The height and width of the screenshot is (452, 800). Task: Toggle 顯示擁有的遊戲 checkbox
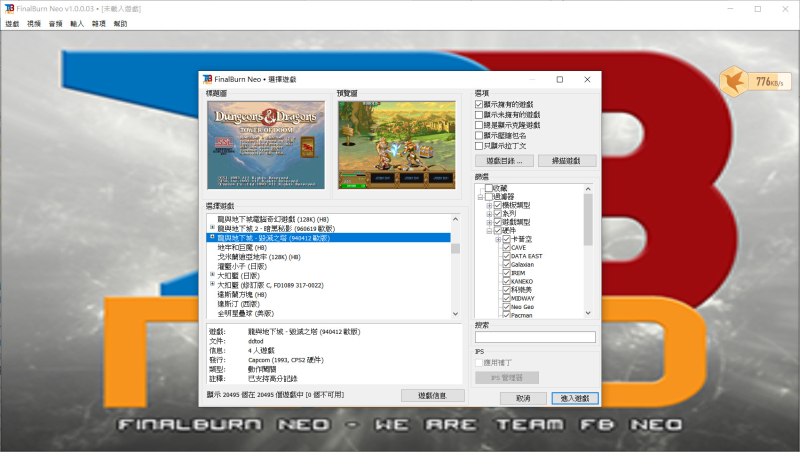point(479,104)
